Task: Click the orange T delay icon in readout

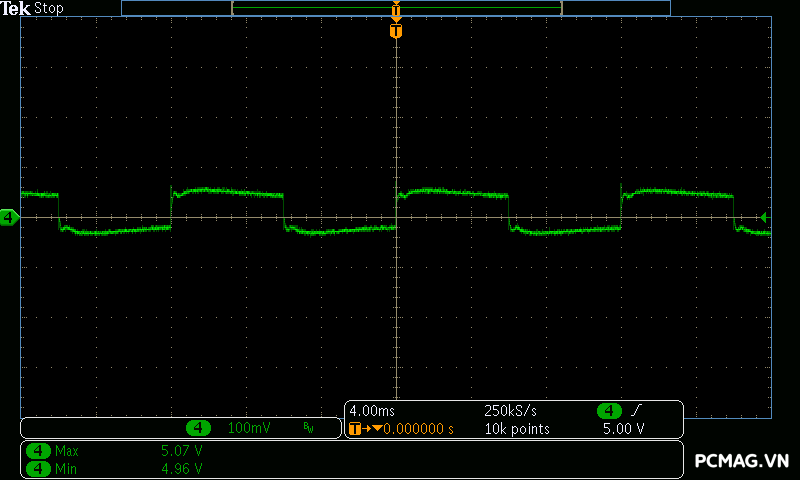Action: 355,429
